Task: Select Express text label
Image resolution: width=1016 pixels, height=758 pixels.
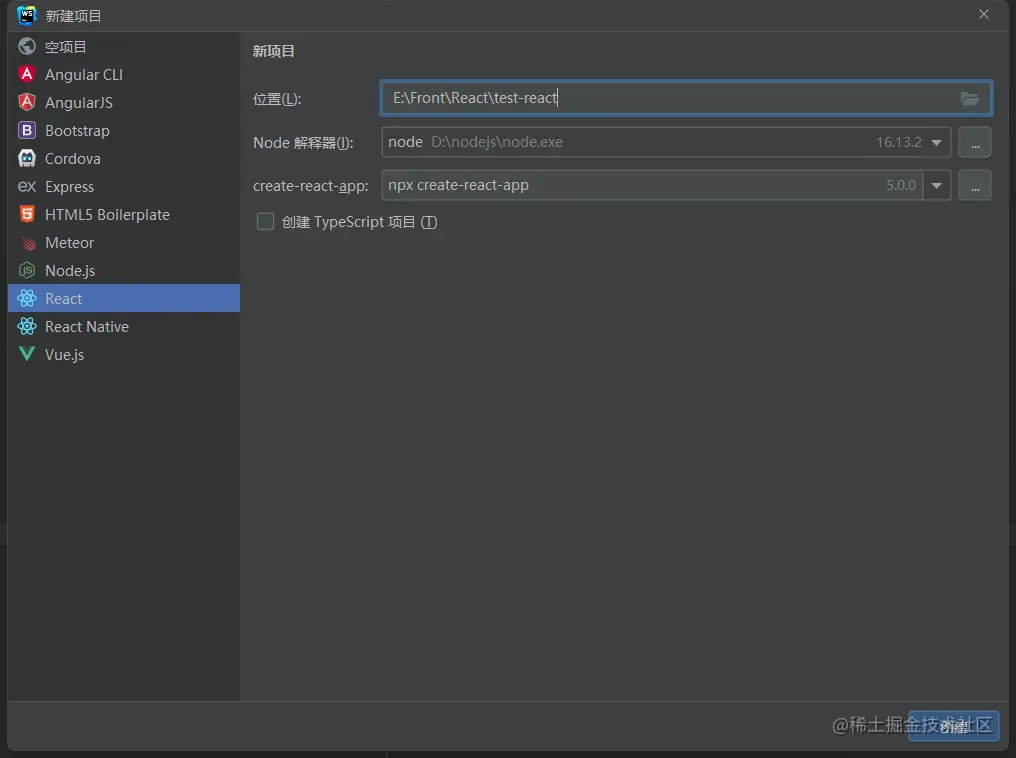Action: coord(69,187)
